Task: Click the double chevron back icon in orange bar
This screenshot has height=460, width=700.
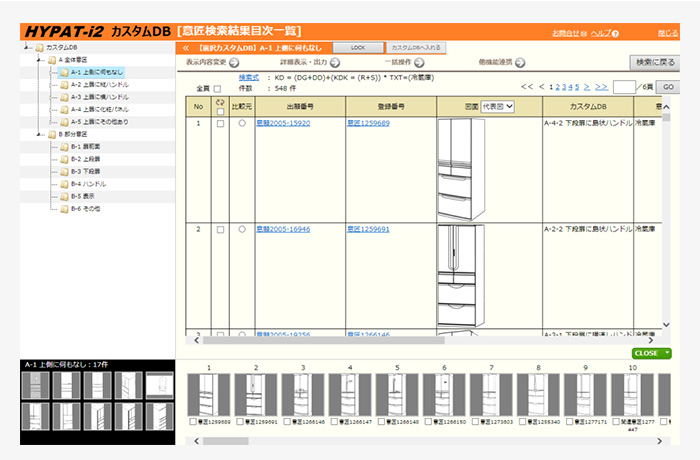Action: pos(186,48)
